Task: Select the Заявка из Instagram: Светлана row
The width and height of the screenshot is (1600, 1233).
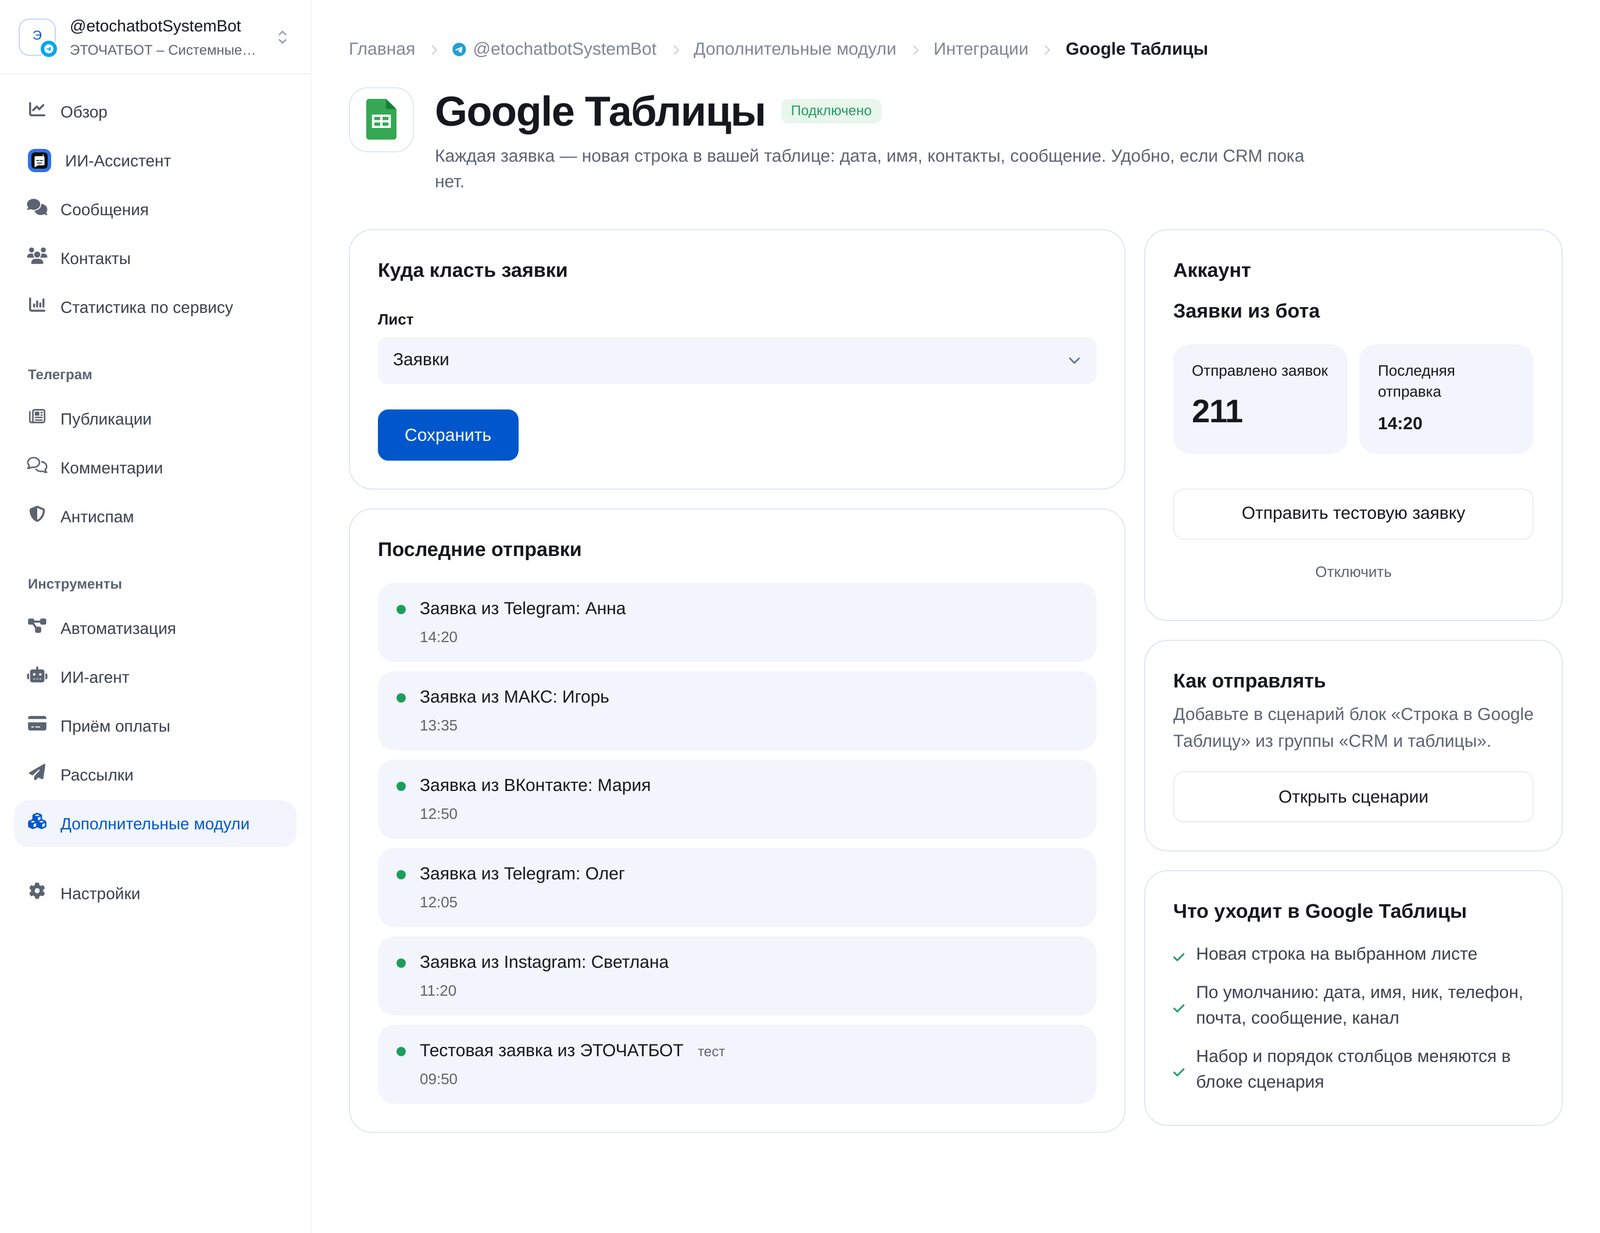Action: 737,976
